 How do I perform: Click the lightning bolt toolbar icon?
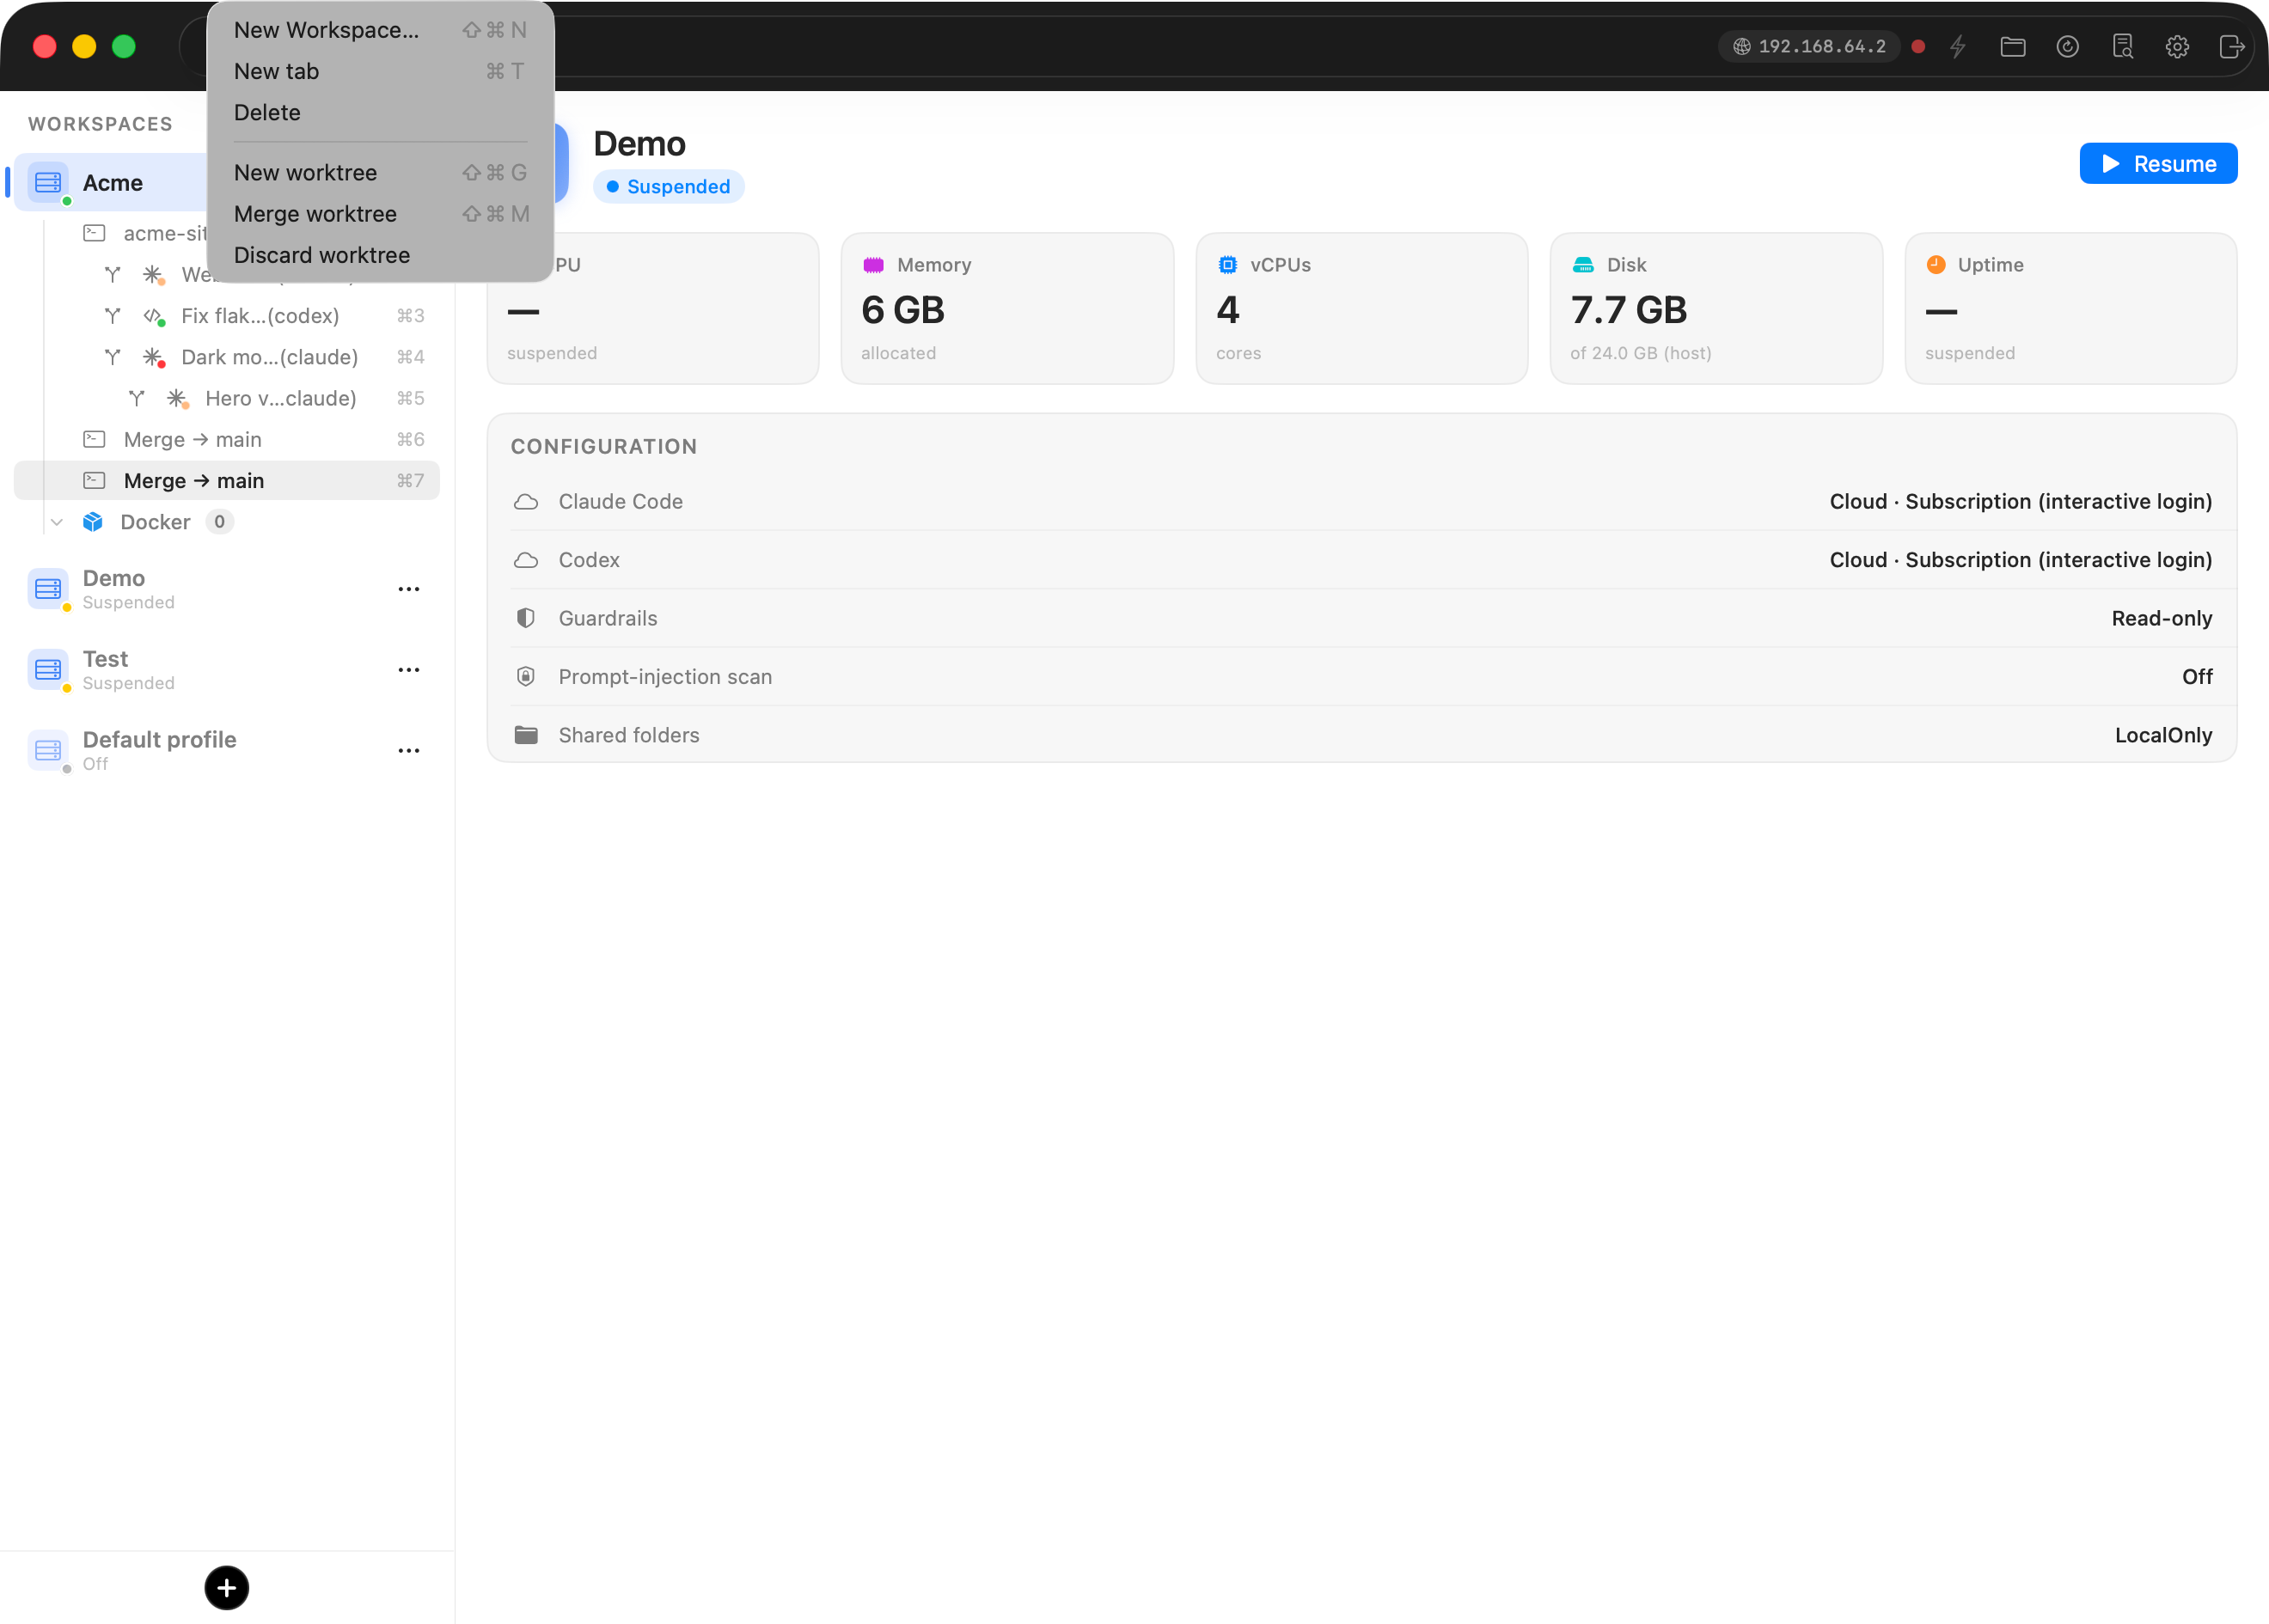1957,46
